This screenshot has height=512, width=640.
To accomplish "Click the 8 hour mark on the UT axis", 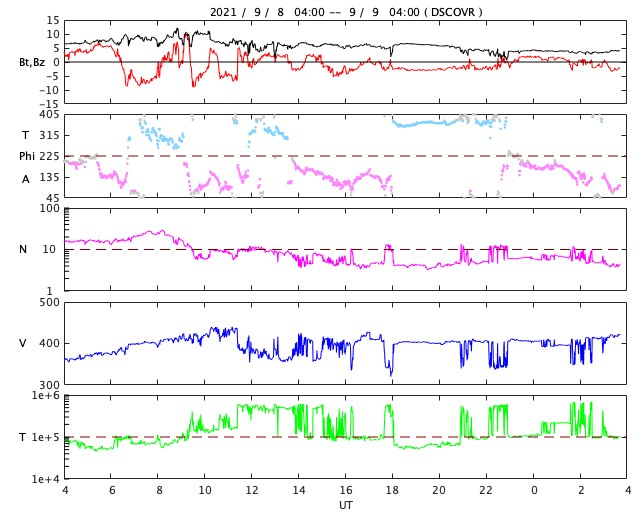I will pos(159,490).
